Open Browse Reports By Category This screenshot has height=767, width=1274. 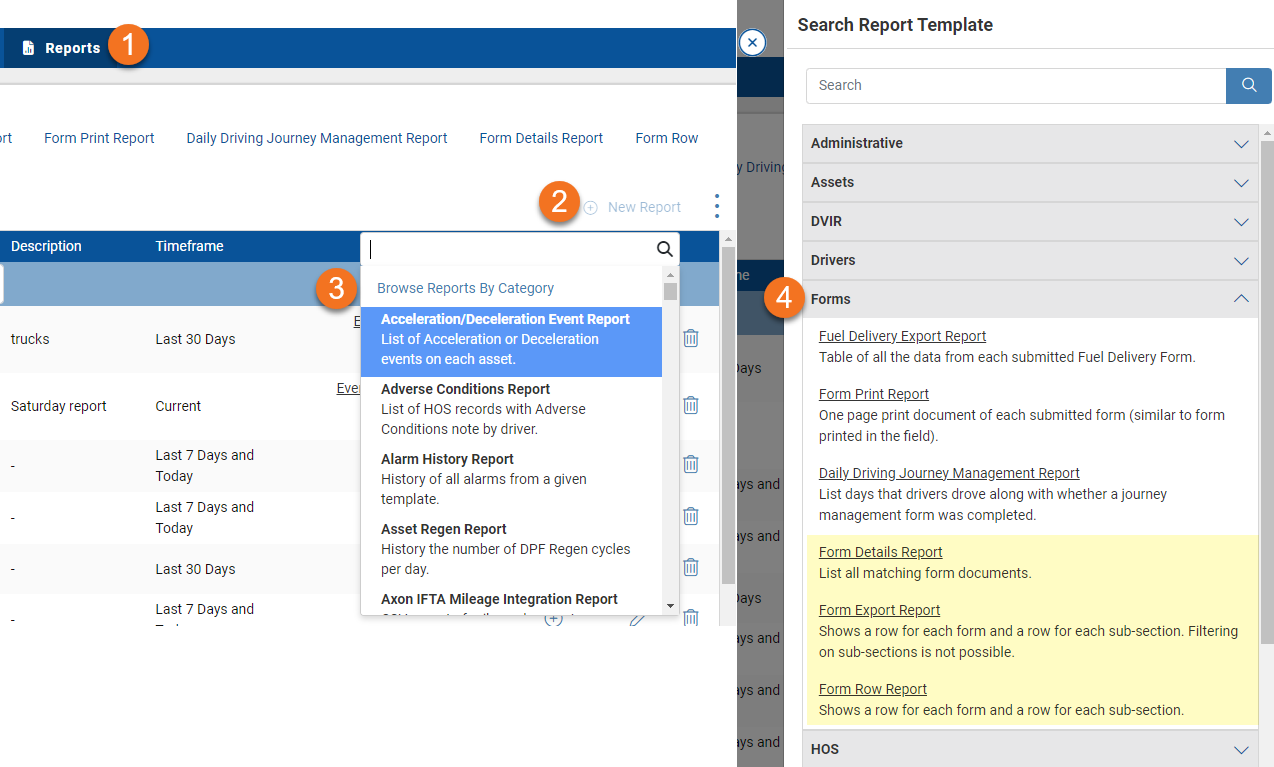point(466,287)
